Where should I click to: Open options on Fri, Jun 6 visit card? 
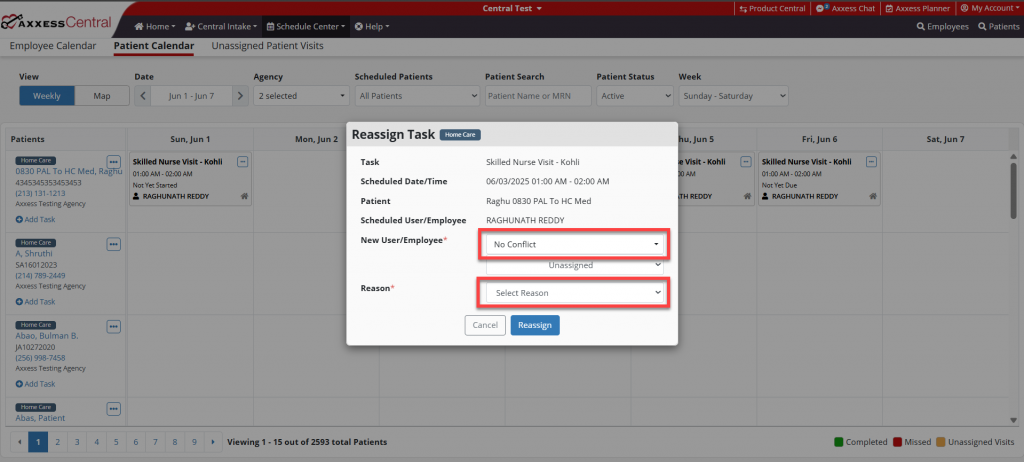pos(871,161)
